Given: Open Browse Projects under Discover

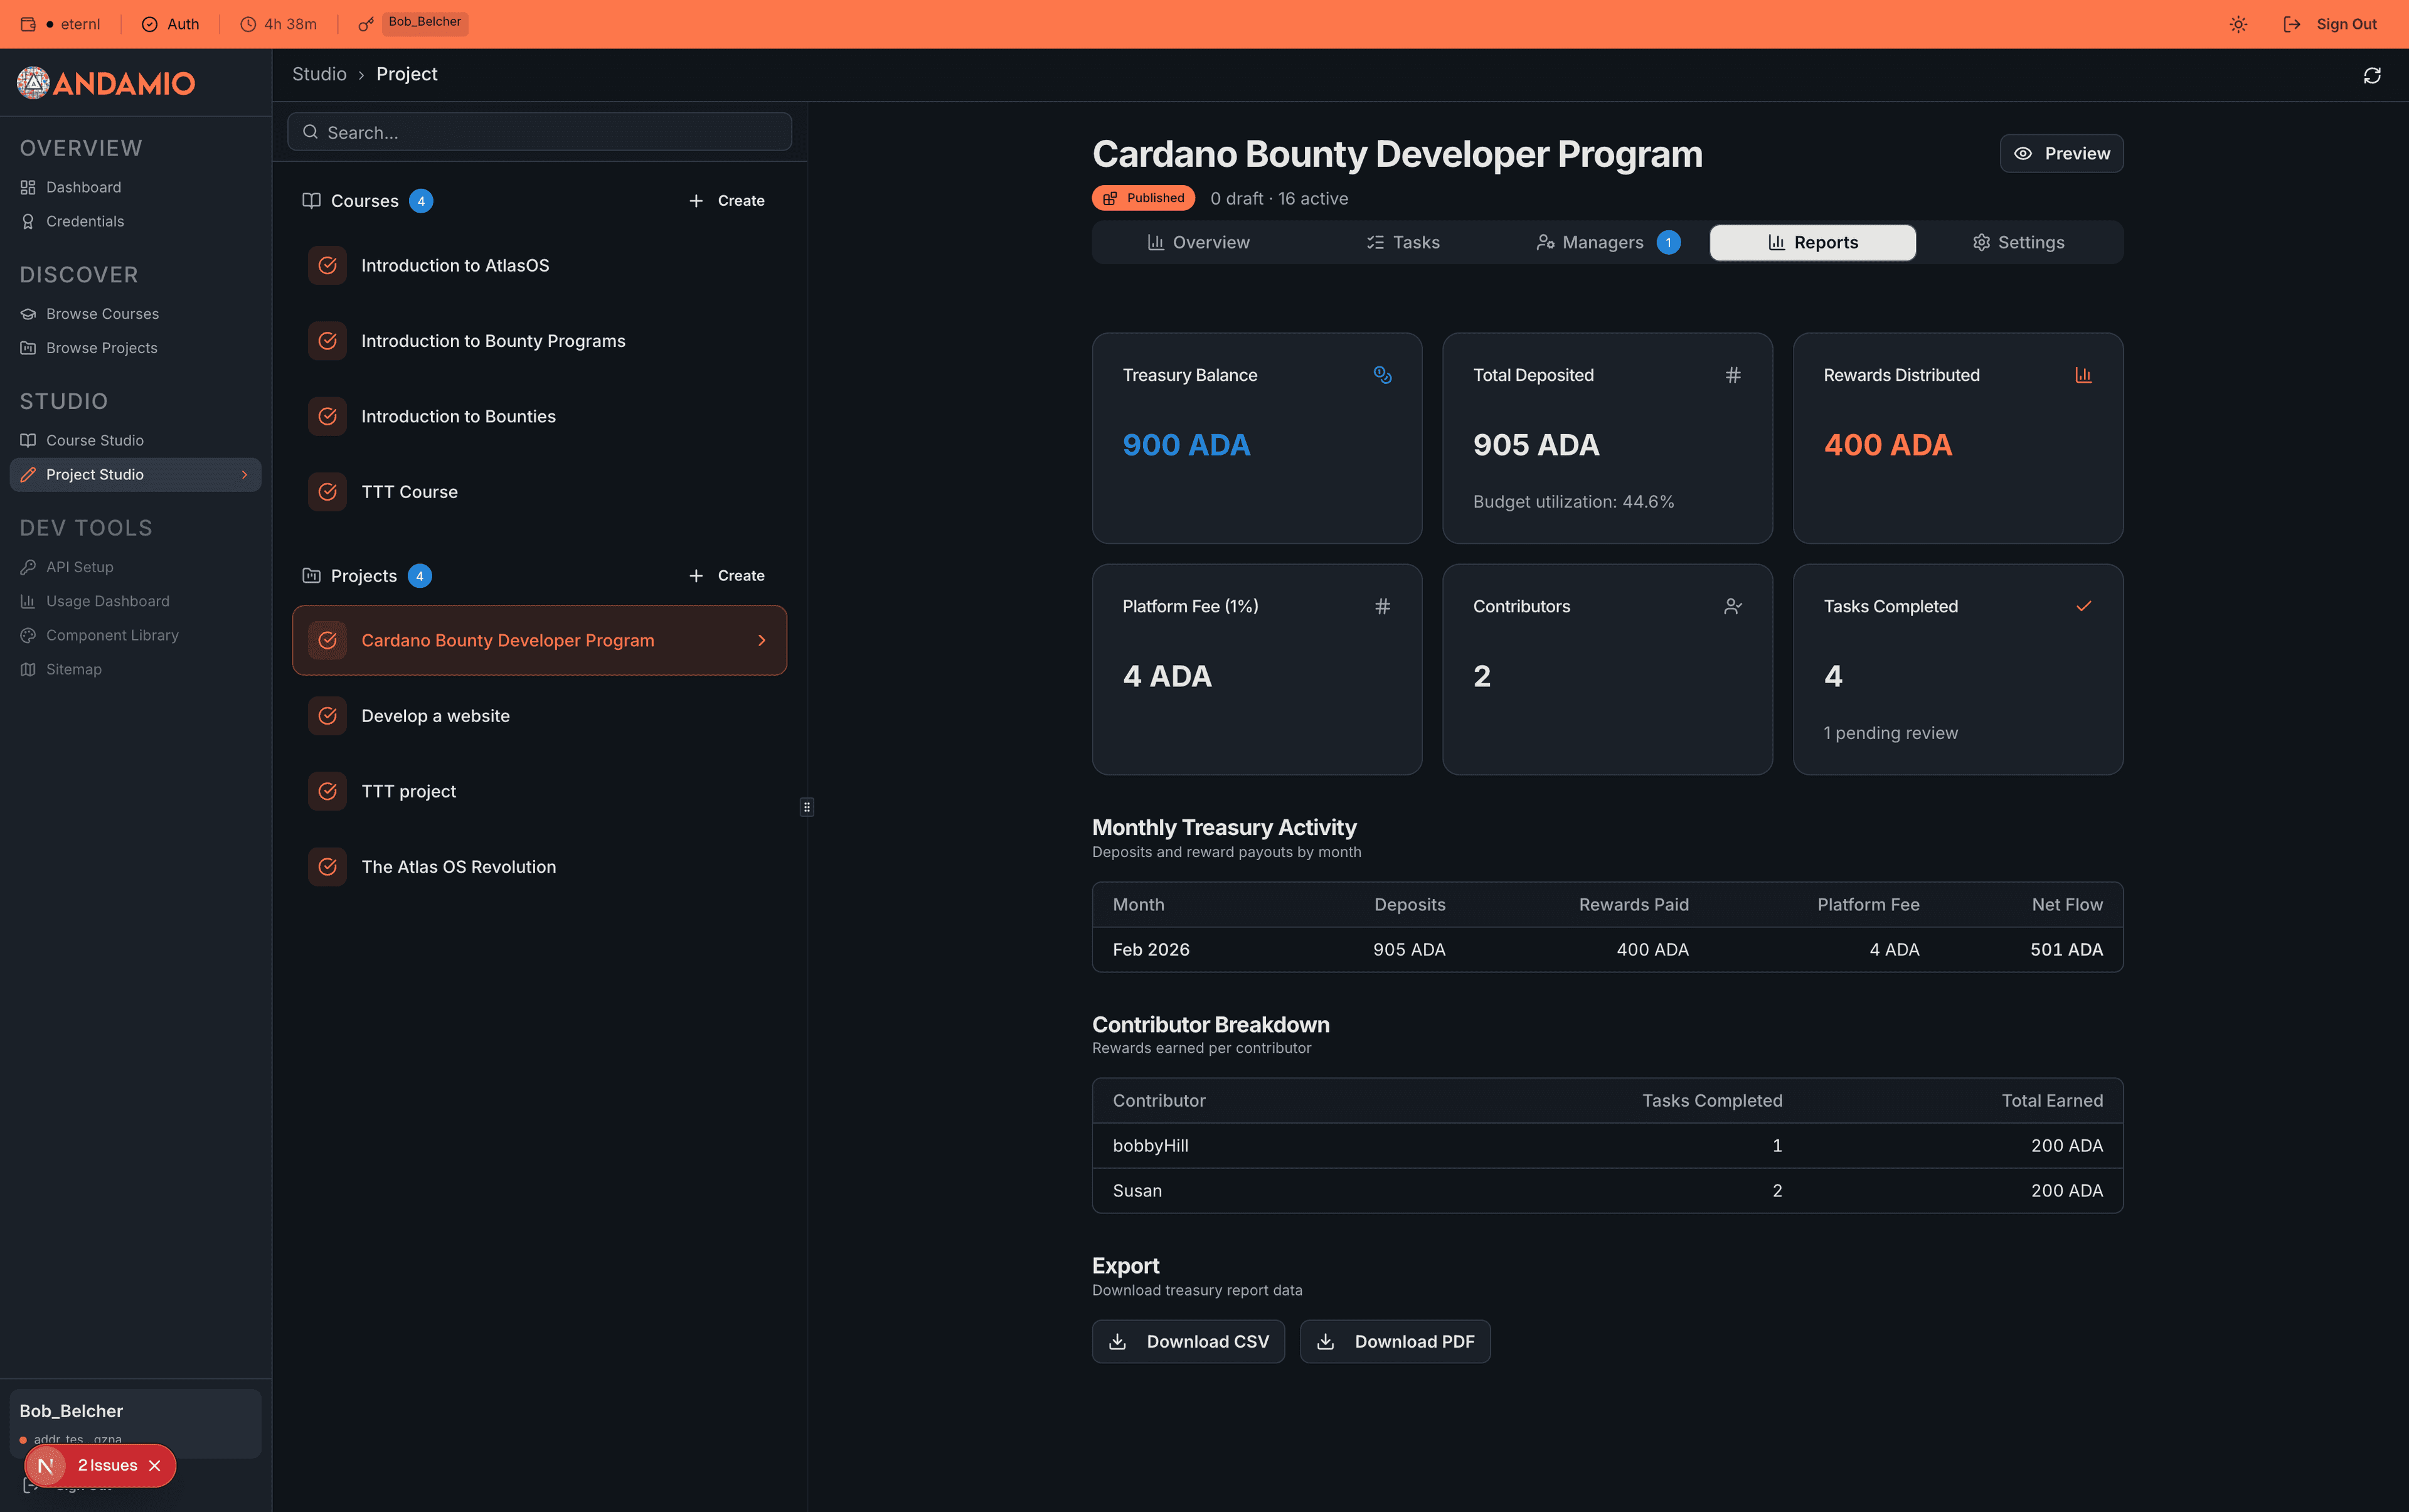Looking at the screenshot, I should (101, 347).
